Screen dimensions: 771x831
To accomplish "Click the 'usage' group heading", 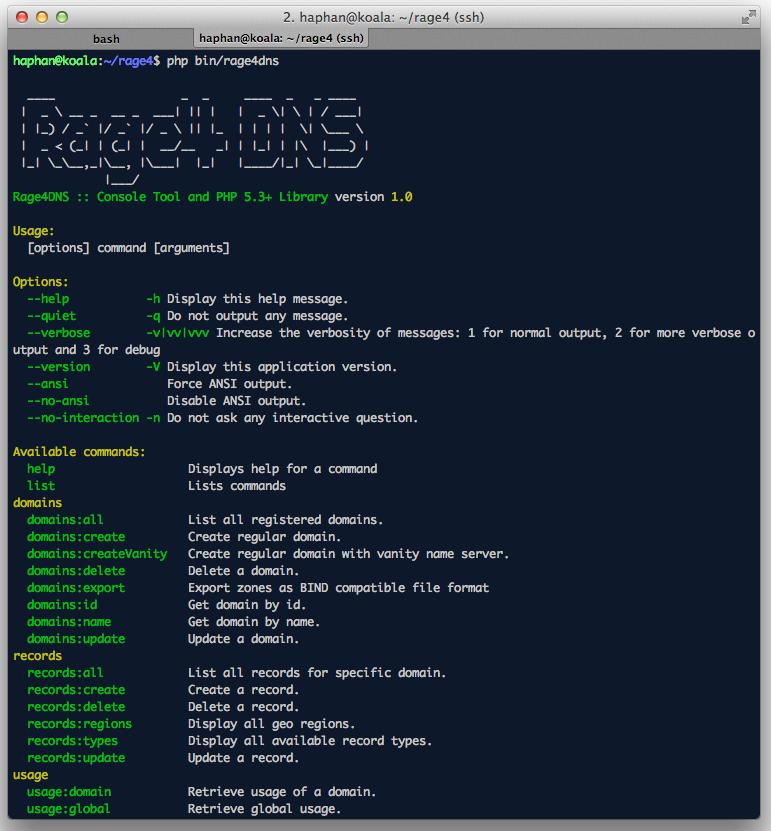I will [30, 775].
